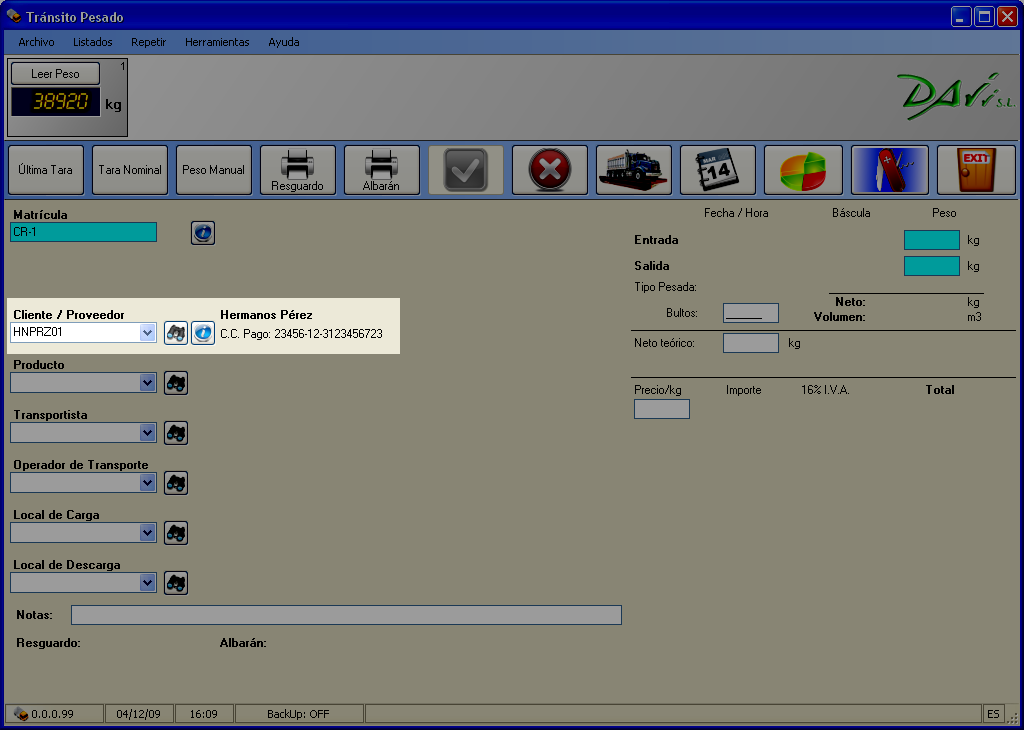Click the 0.0.0.99 version text

pyautogui.click(x=52, y=714)
